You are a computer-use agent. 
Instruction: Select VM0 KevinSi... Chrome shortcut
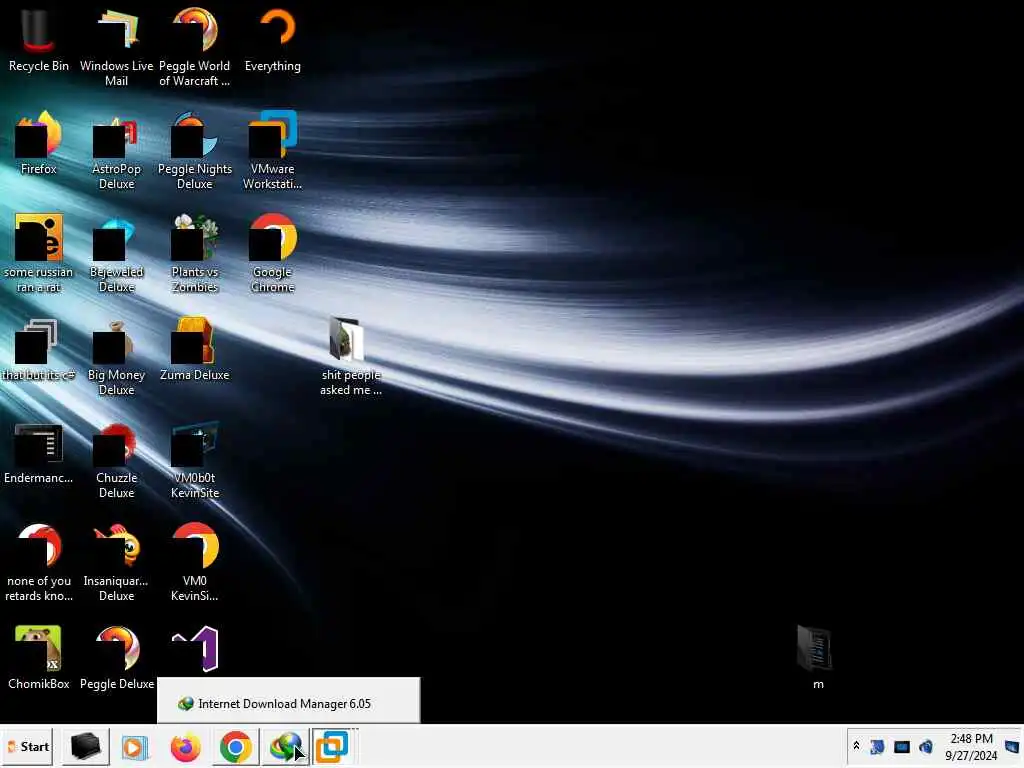tap(195, 563)
